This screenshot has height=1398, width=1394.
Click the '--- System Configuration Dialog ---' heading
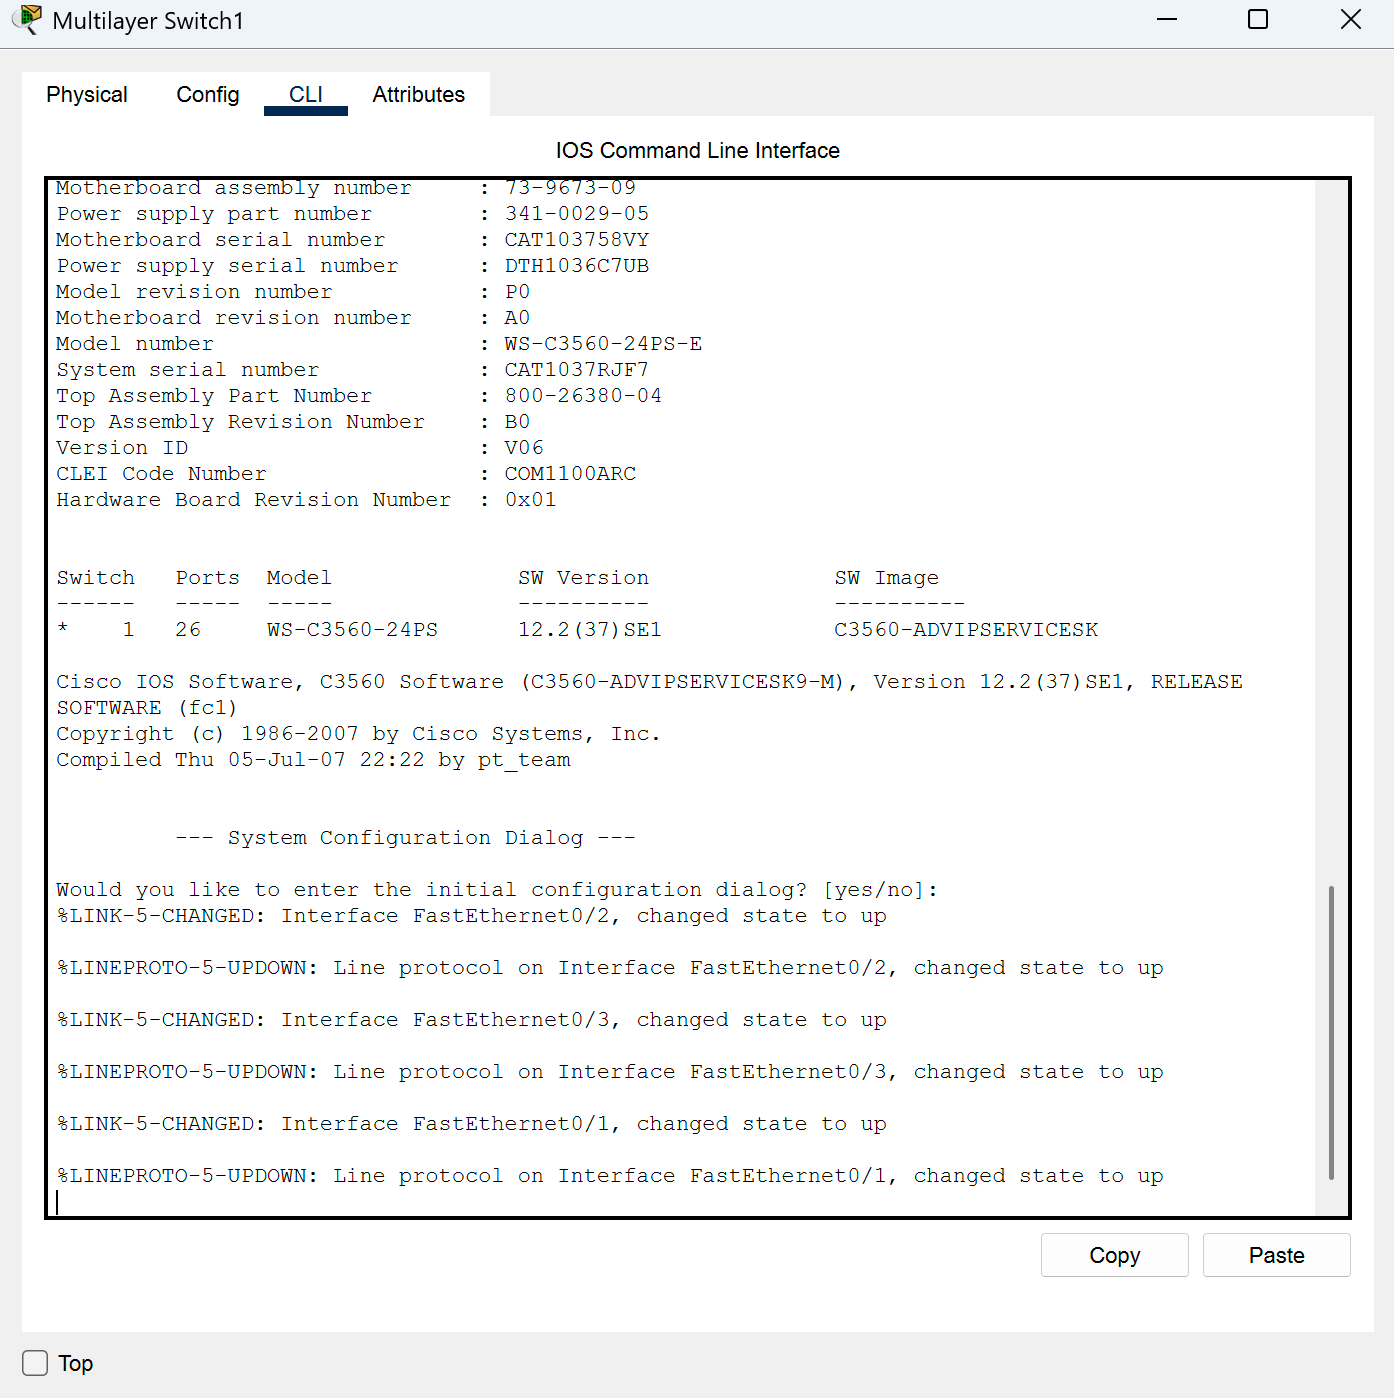(405, 838)
